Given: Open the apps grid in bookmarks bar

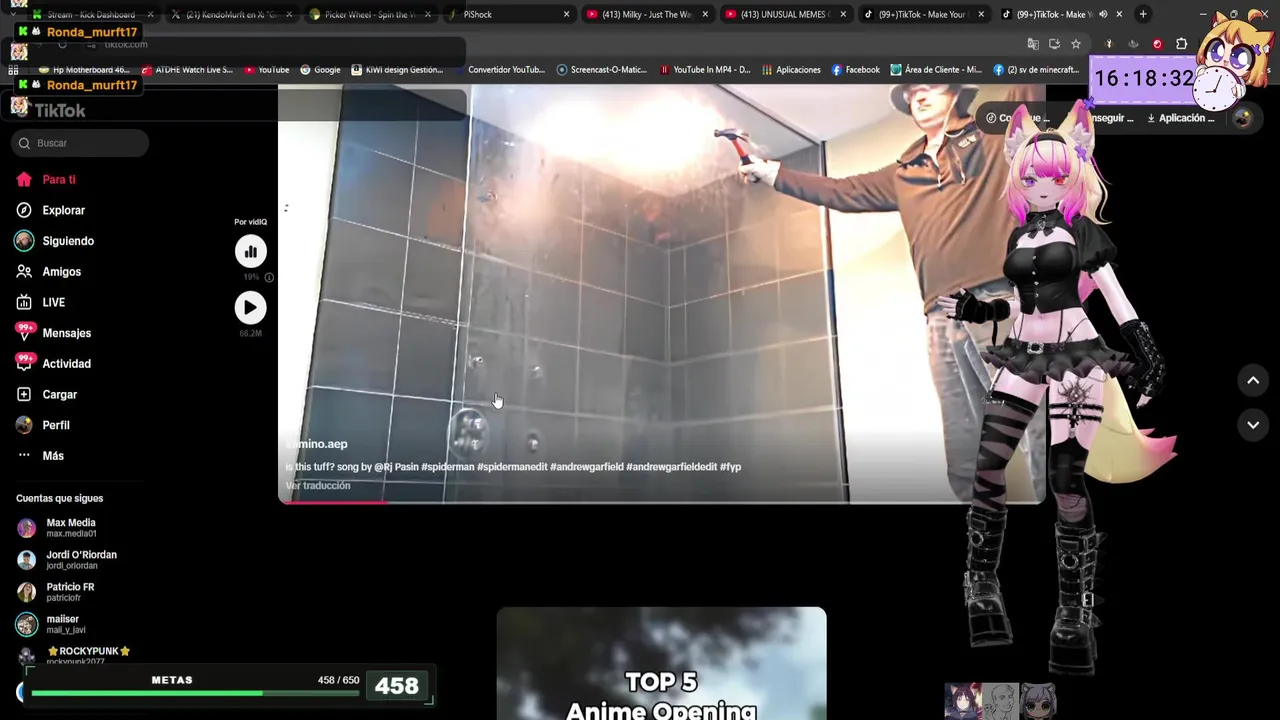Looking at the screenshot, I should [x=13, y=70].
